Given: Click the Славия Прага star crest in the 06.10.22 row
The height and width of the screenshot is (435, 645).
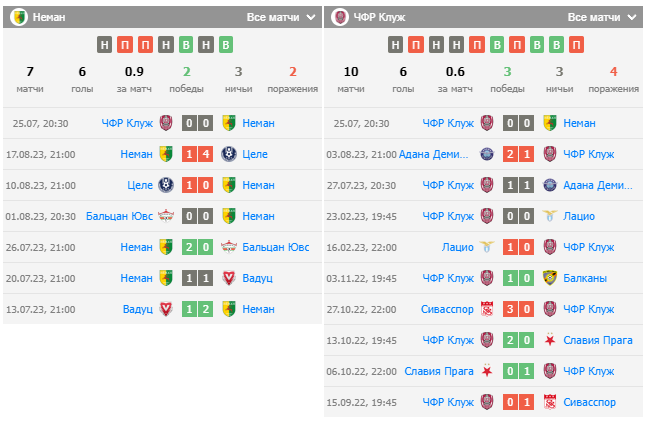Looking at the screenshot, I should 487,371.
